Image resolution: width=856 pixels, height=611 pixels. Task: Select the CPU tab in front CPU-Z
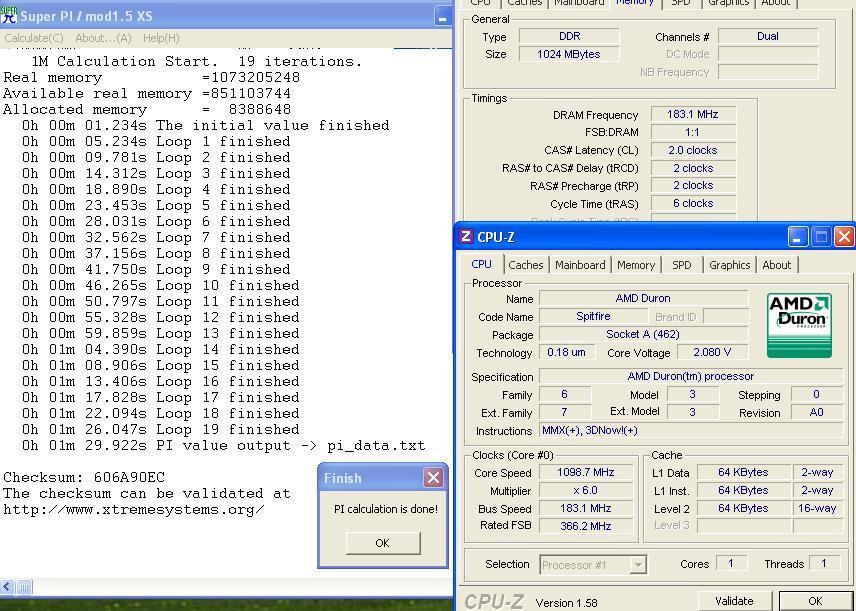482,264
